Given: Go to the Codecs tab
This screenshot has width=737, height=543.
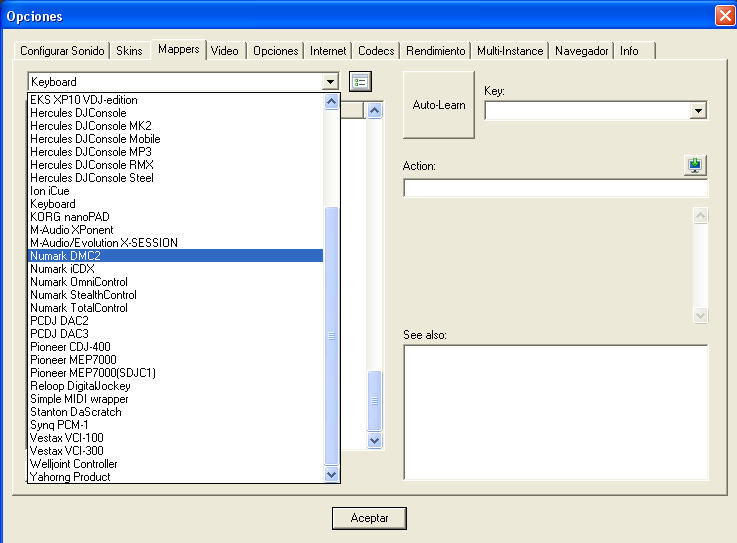Looking at the screenshot, I should coord(376,51).
